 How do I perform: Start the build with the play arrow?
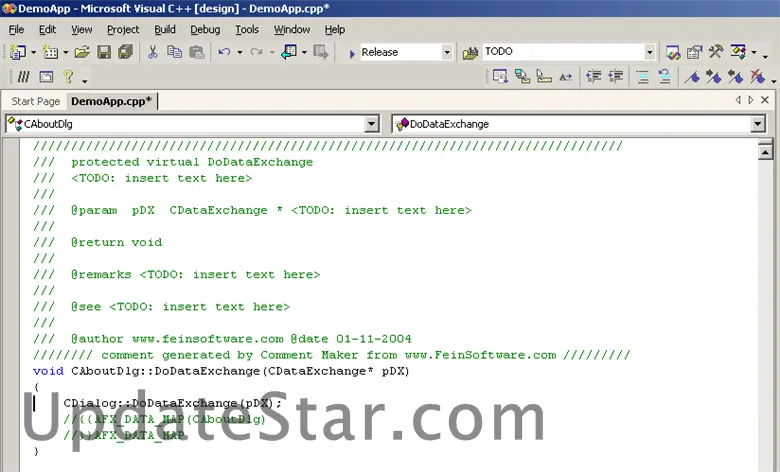[x=352, y=53]
